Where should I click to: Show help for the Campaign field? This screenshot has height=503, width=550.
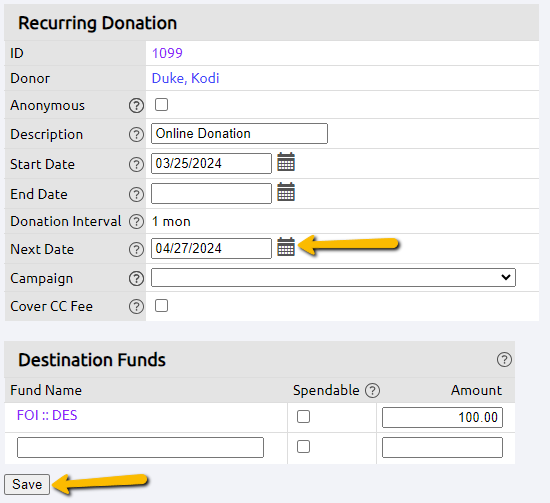click(x=136, y=279)
